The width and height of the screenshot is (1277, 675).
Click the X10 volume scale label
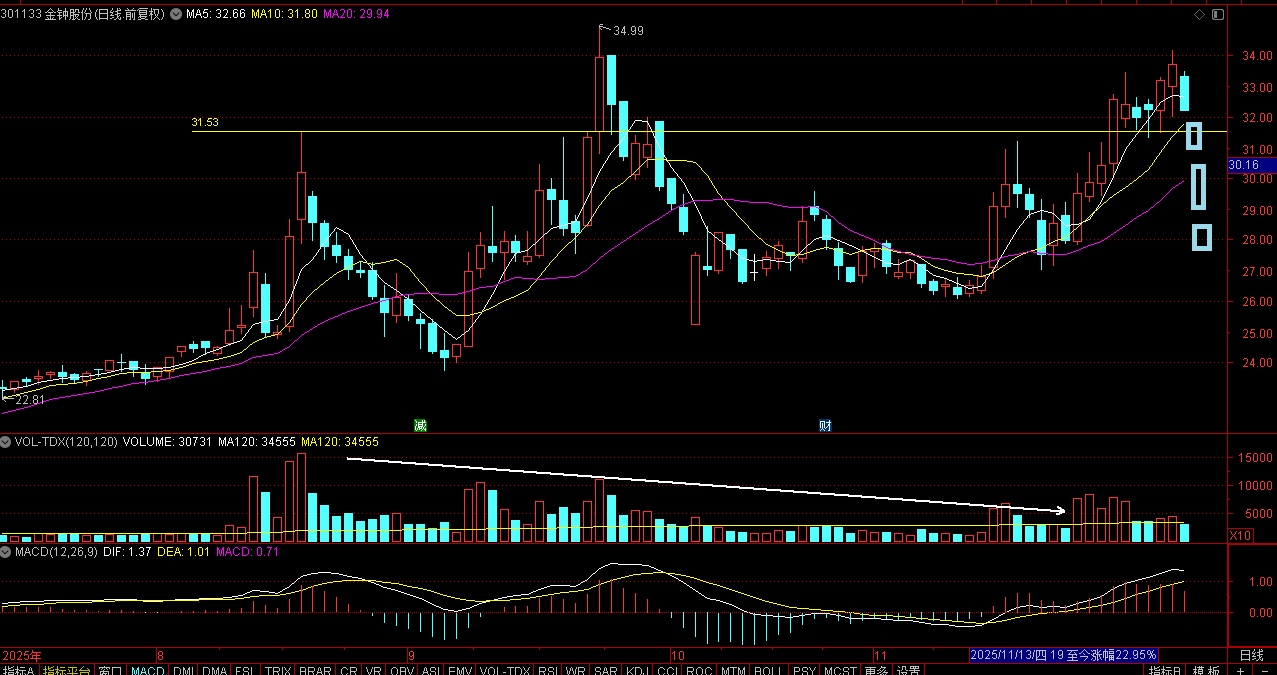point(1240,536)
